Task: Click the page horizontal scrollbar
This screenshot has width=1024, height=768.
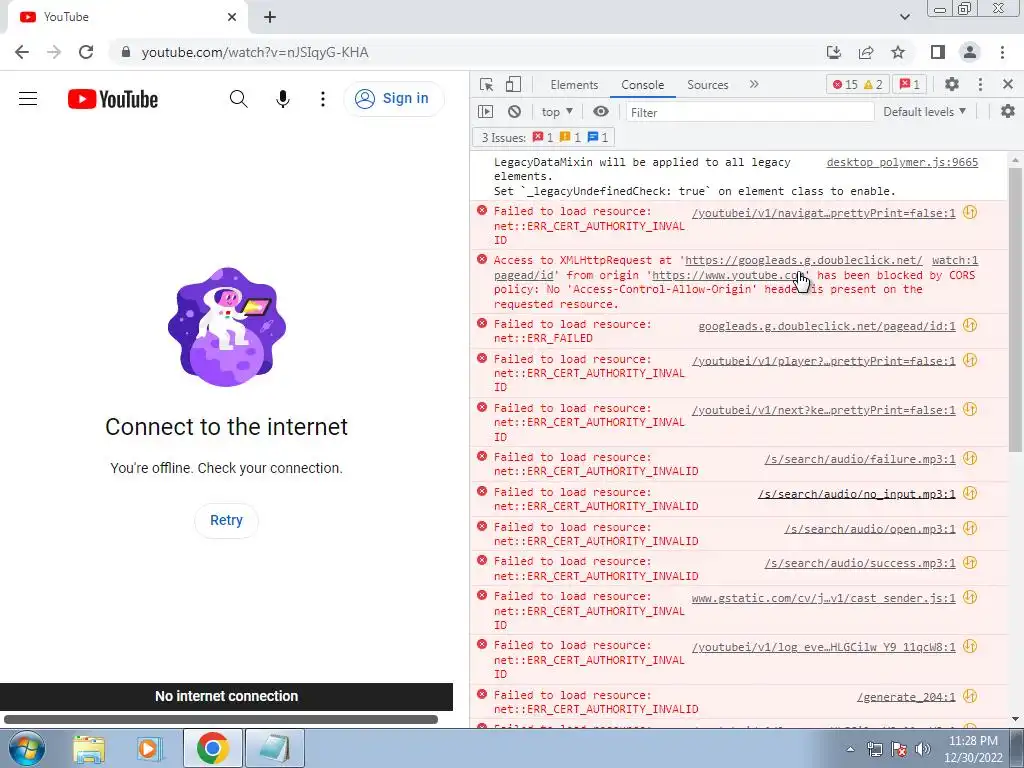Action: [x=221, y=720]
